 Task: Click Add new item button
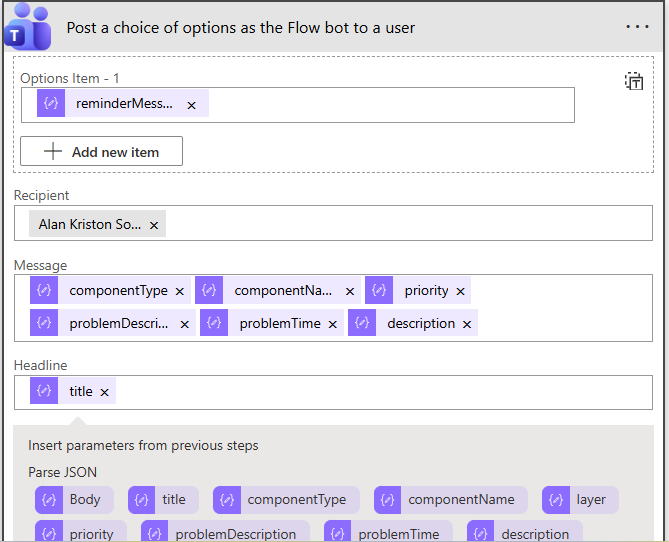(x=101, y=151)
